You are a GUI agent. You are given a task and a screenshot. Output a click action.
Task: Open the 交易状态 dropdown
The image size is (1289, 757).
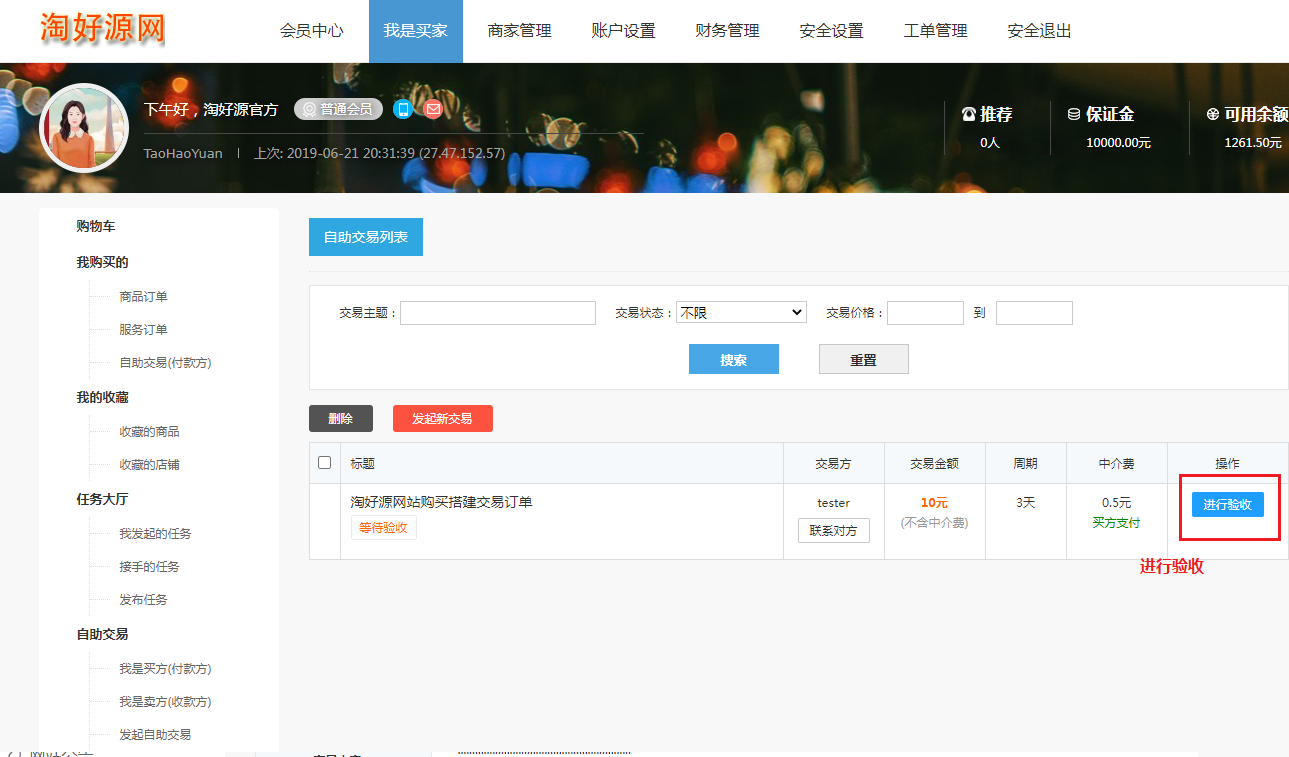[x=741, y=313]
